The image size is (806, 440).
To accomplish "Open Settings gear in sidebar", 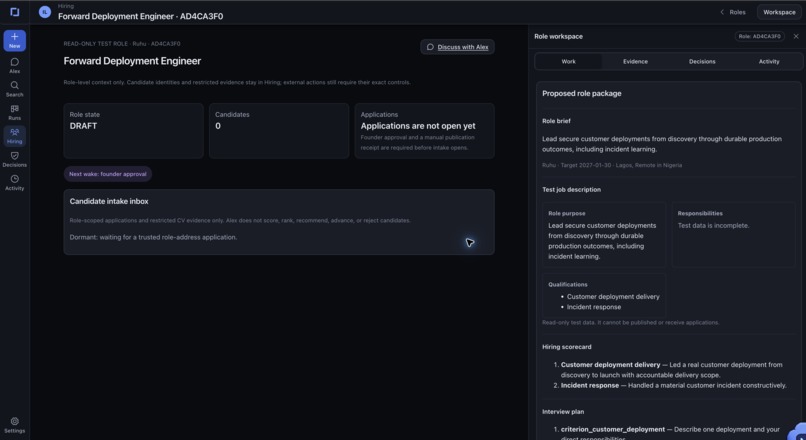I will pyautogui.click(x=14, y=425).
